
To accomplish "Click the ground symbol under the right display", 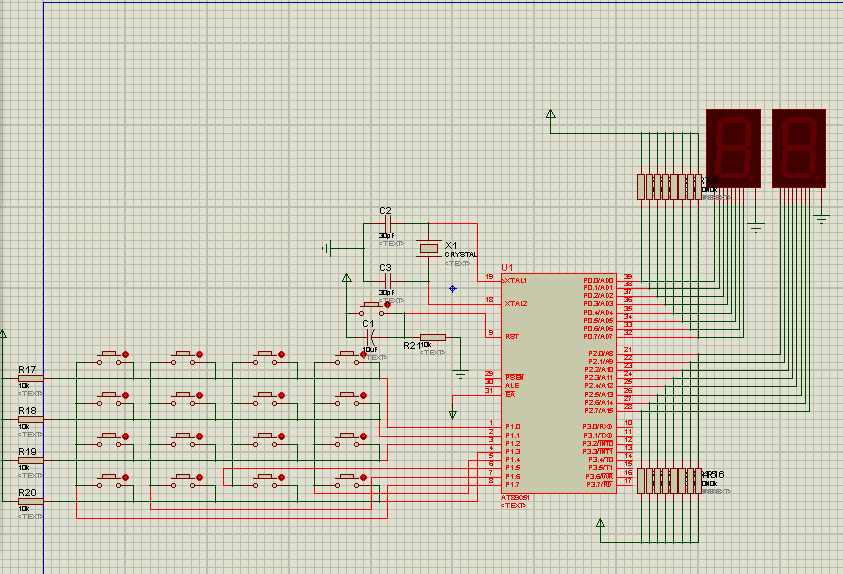I will [821, 219].
